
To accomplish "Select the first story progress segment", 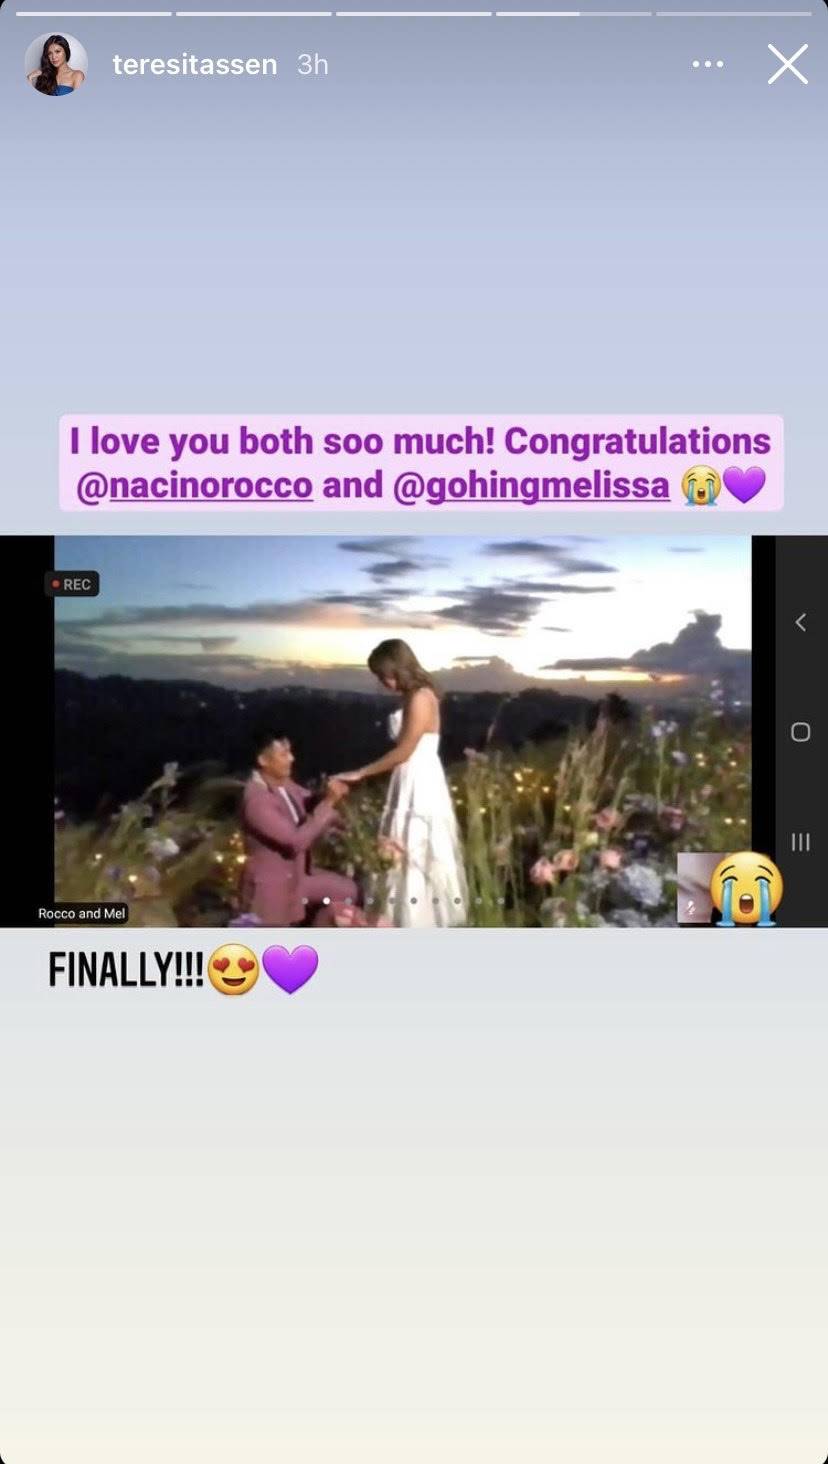I will click(x=94, y=14).
